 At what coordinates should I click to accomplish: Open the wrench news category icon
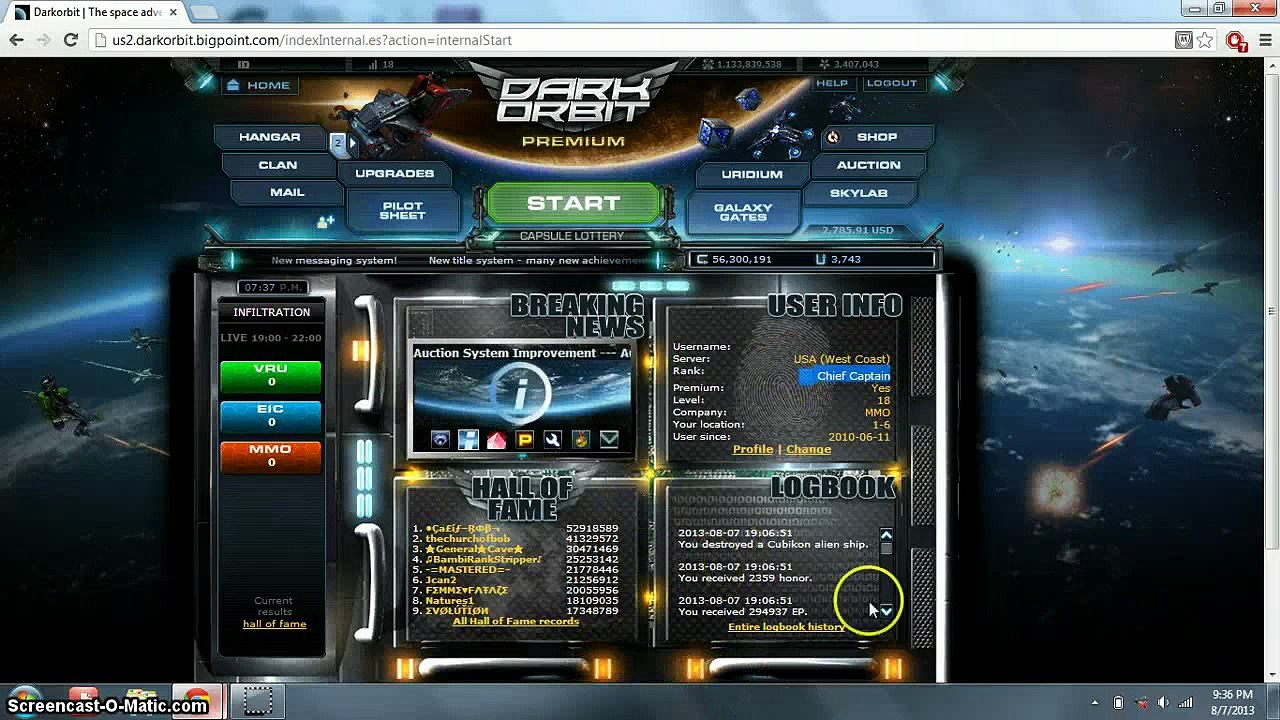552,439
